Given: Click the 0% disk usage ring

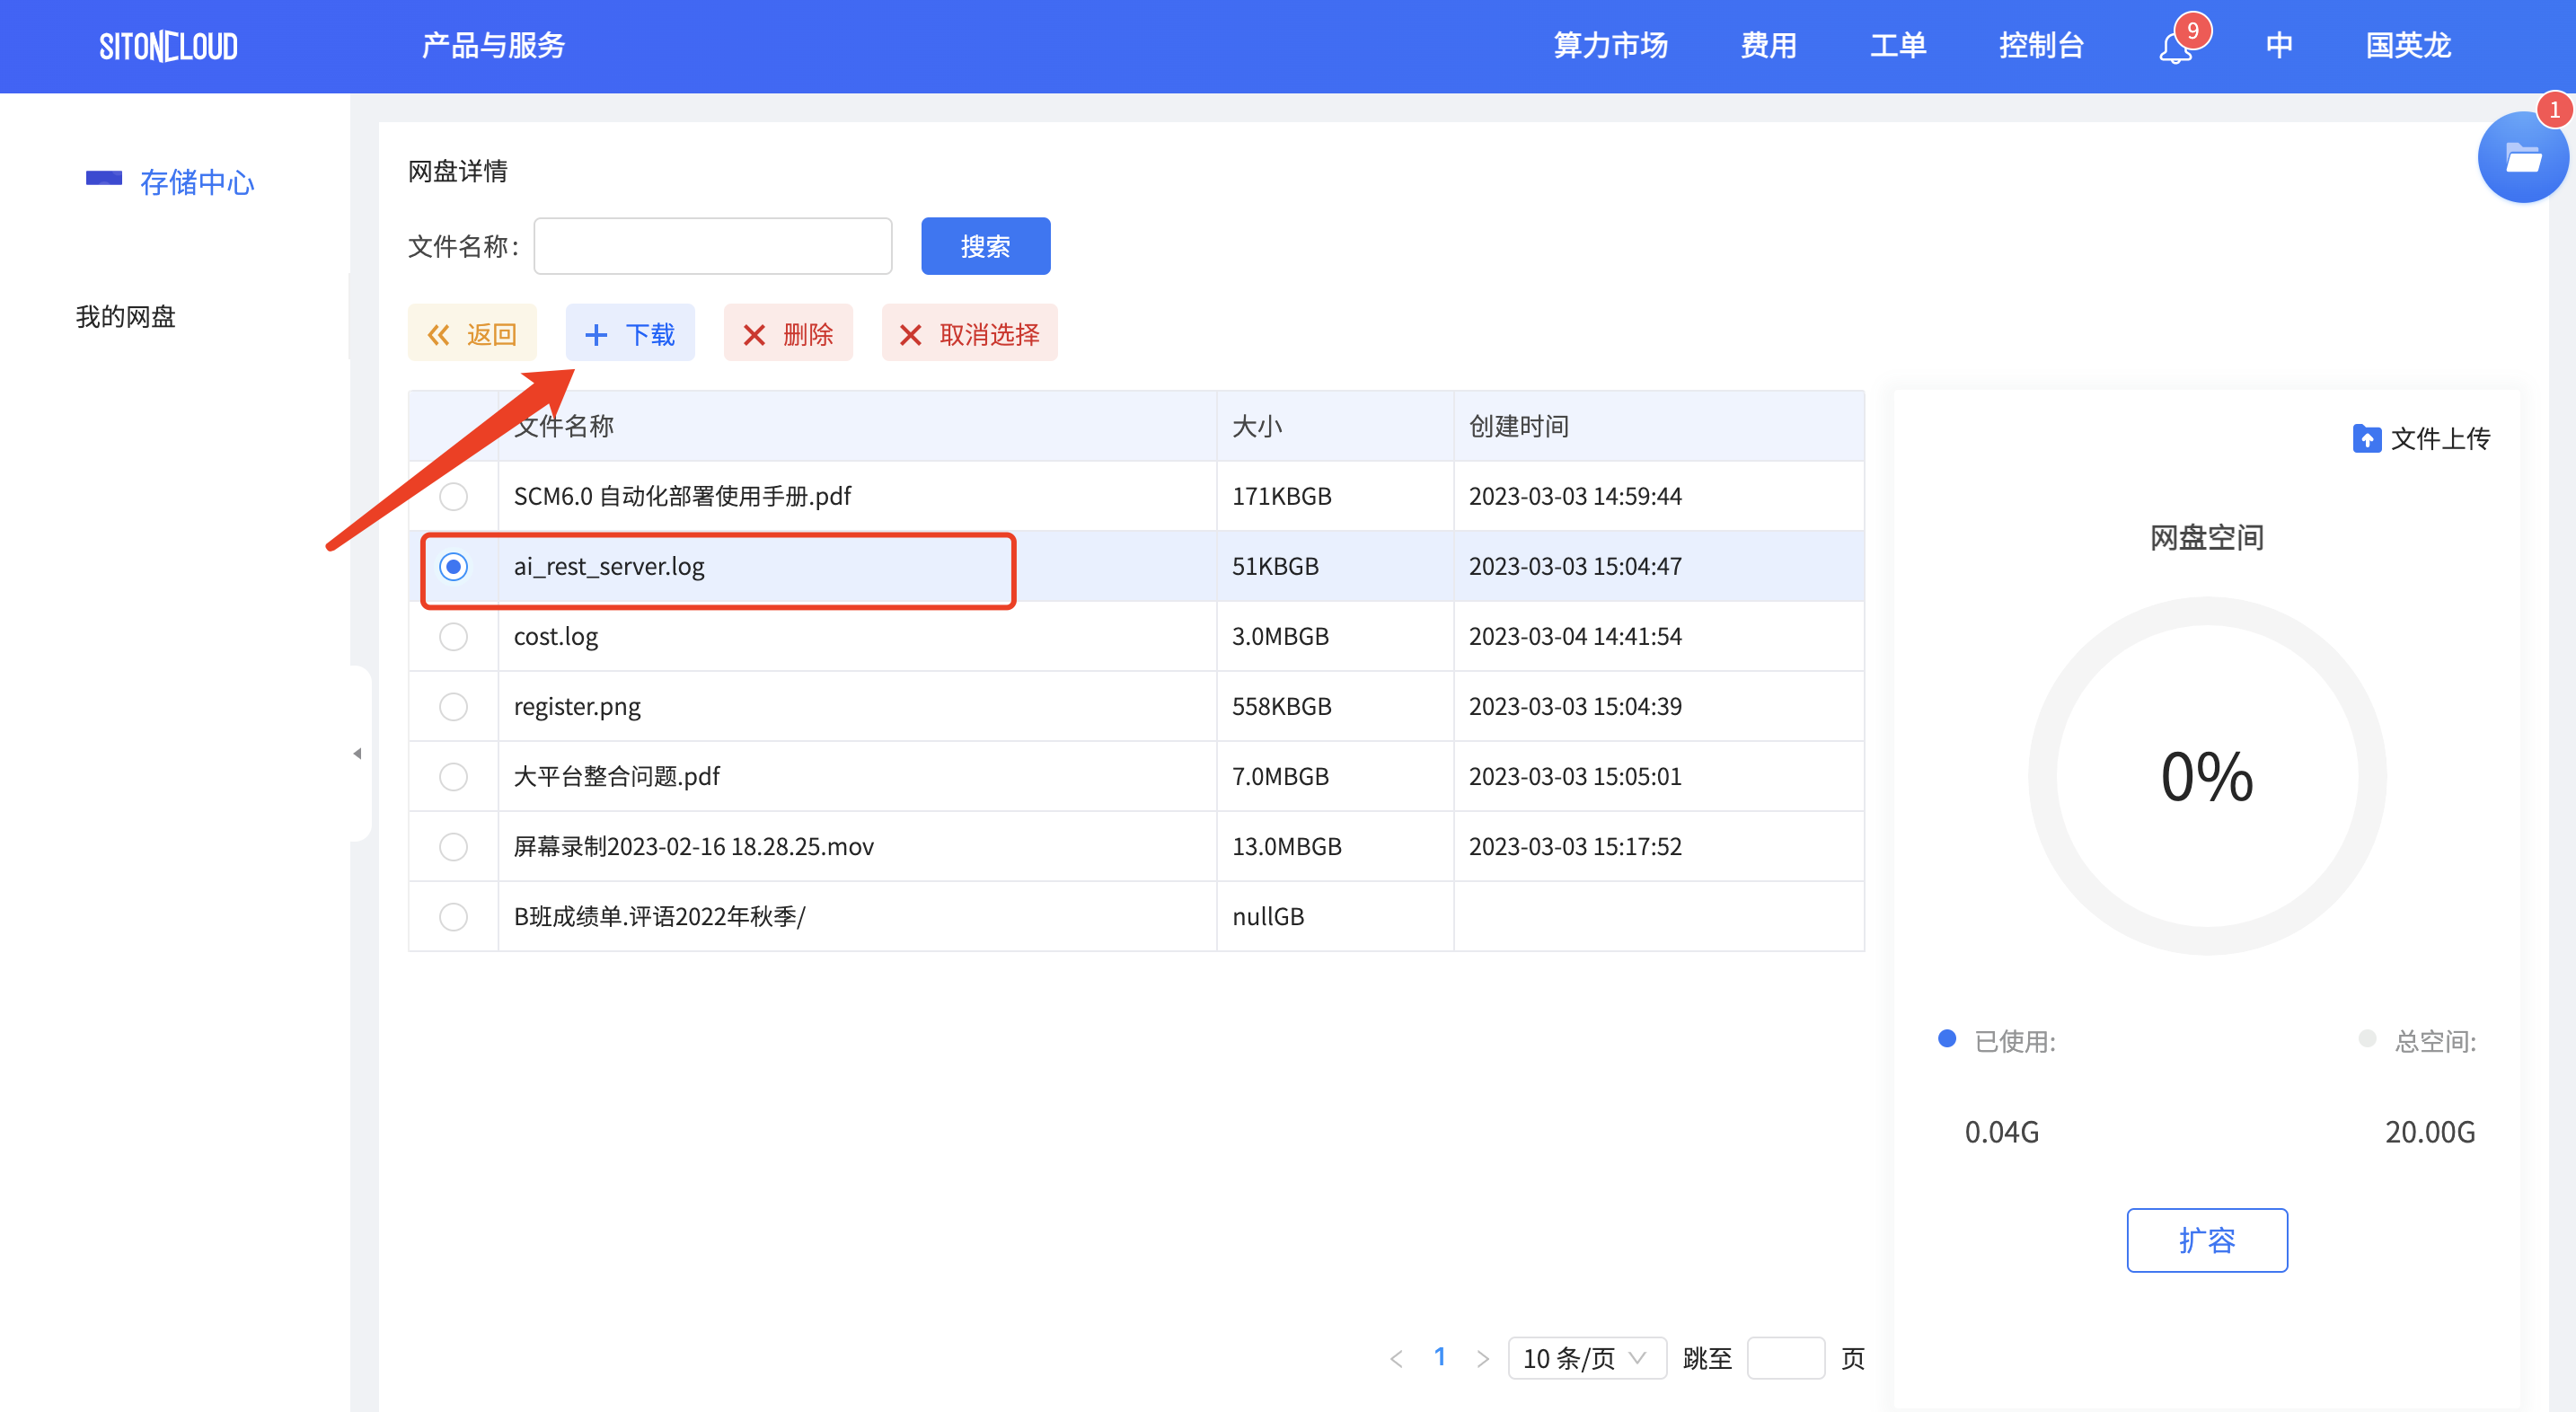Looking at the screenshot, I should pyautogui.click(x=2207, y=776).
